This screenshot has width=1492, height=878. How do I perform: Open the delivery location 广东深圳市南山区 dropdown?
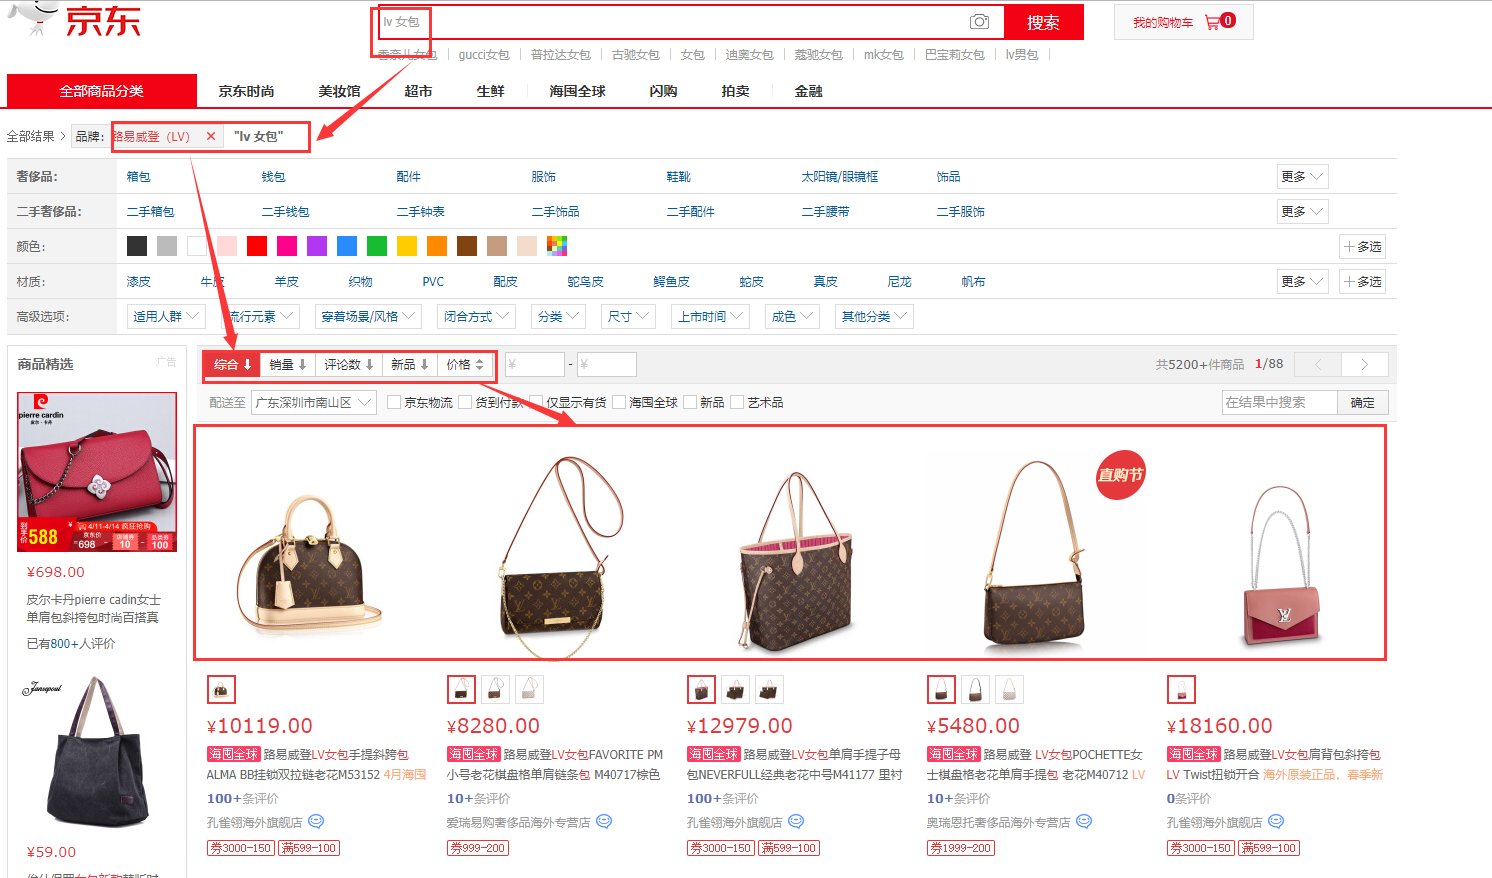[313, 402]
